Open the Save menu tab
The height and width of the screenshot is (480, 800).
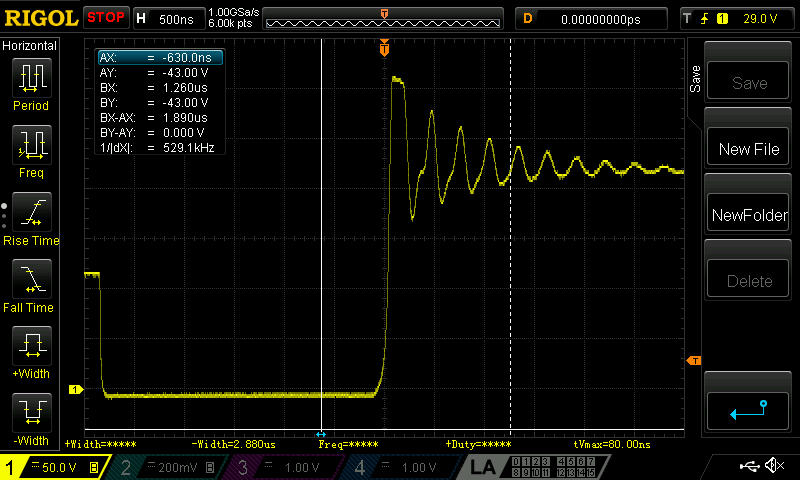[x=694, y=79]
